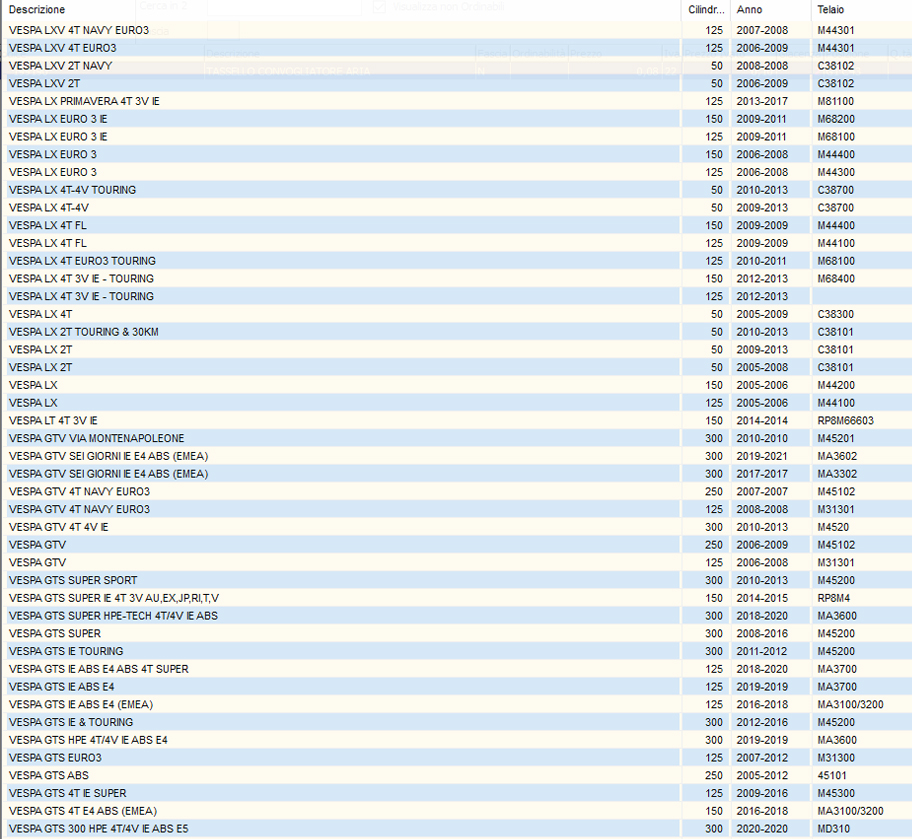
Task: Click frame code M68400
Action: click(836, 279)
